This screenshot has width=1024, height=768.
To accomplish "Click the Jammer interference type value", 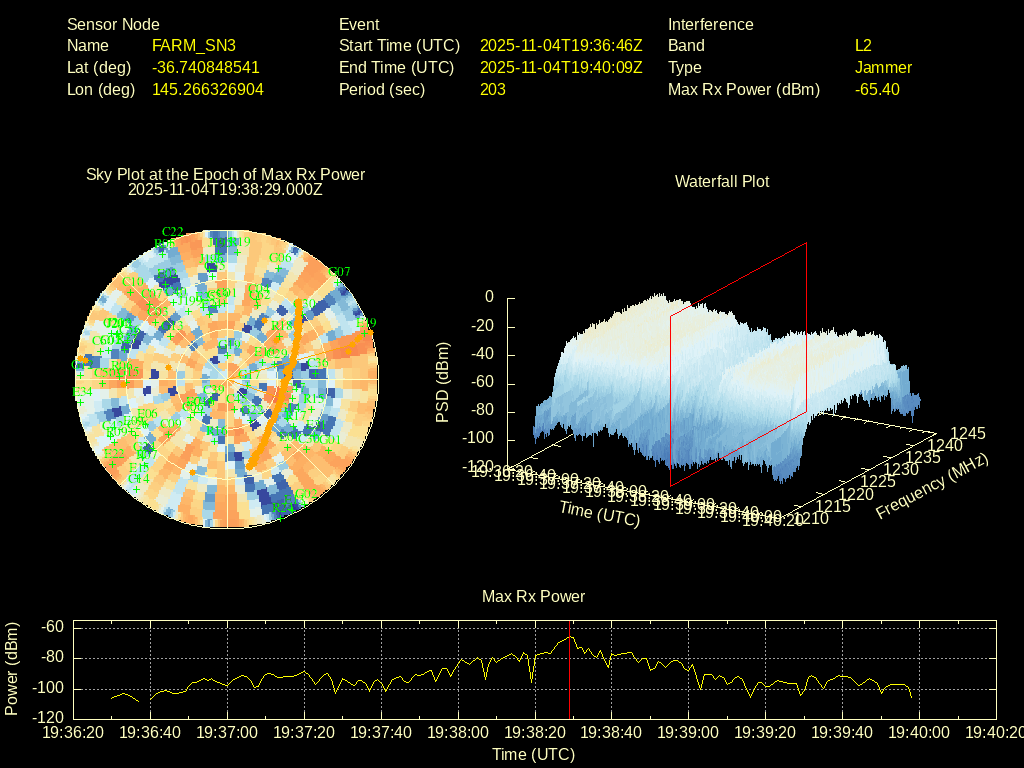I will pyautogui.click(x=883, y=67).
